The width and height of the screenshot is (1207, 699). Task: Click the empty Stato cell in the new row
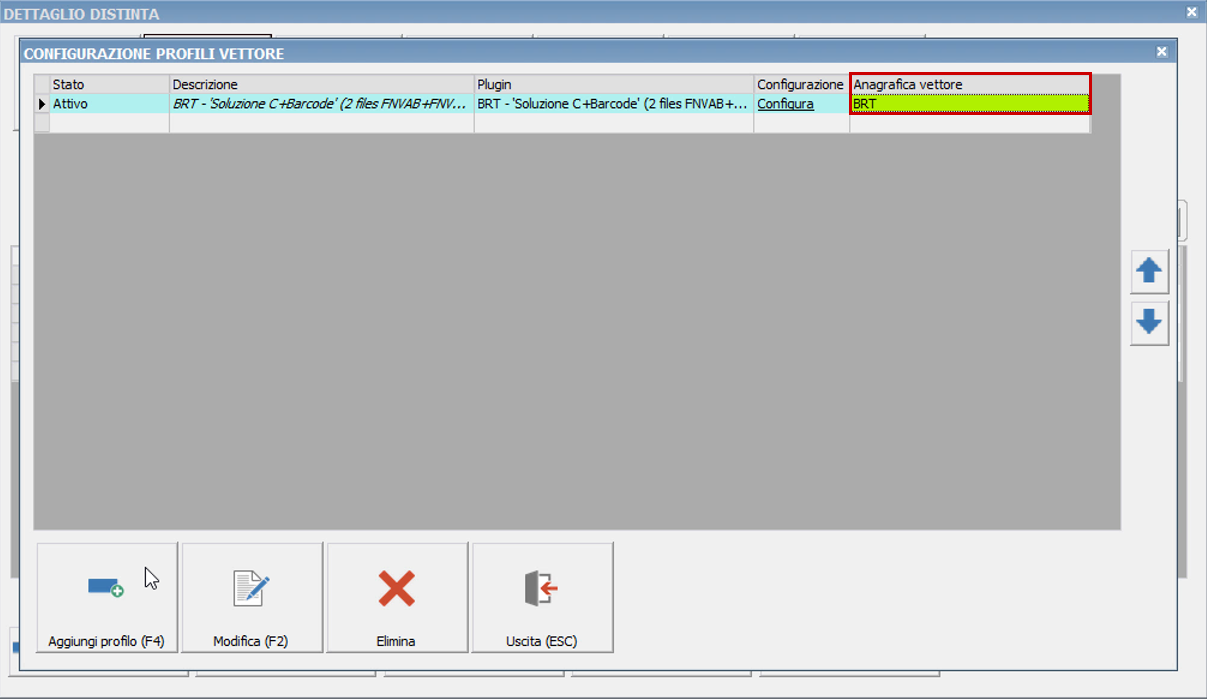coord(109,123)
